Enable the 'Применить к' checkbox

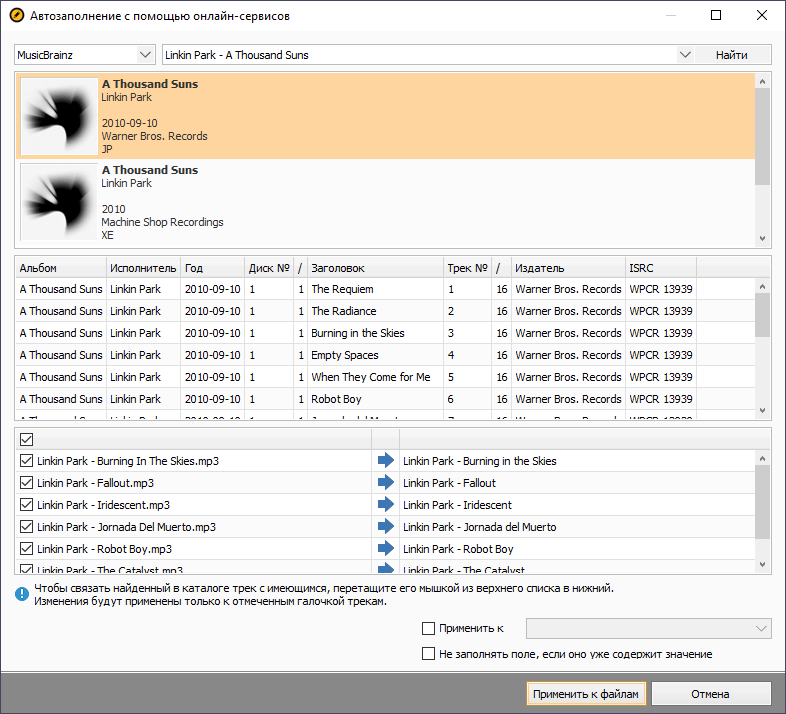429,628
